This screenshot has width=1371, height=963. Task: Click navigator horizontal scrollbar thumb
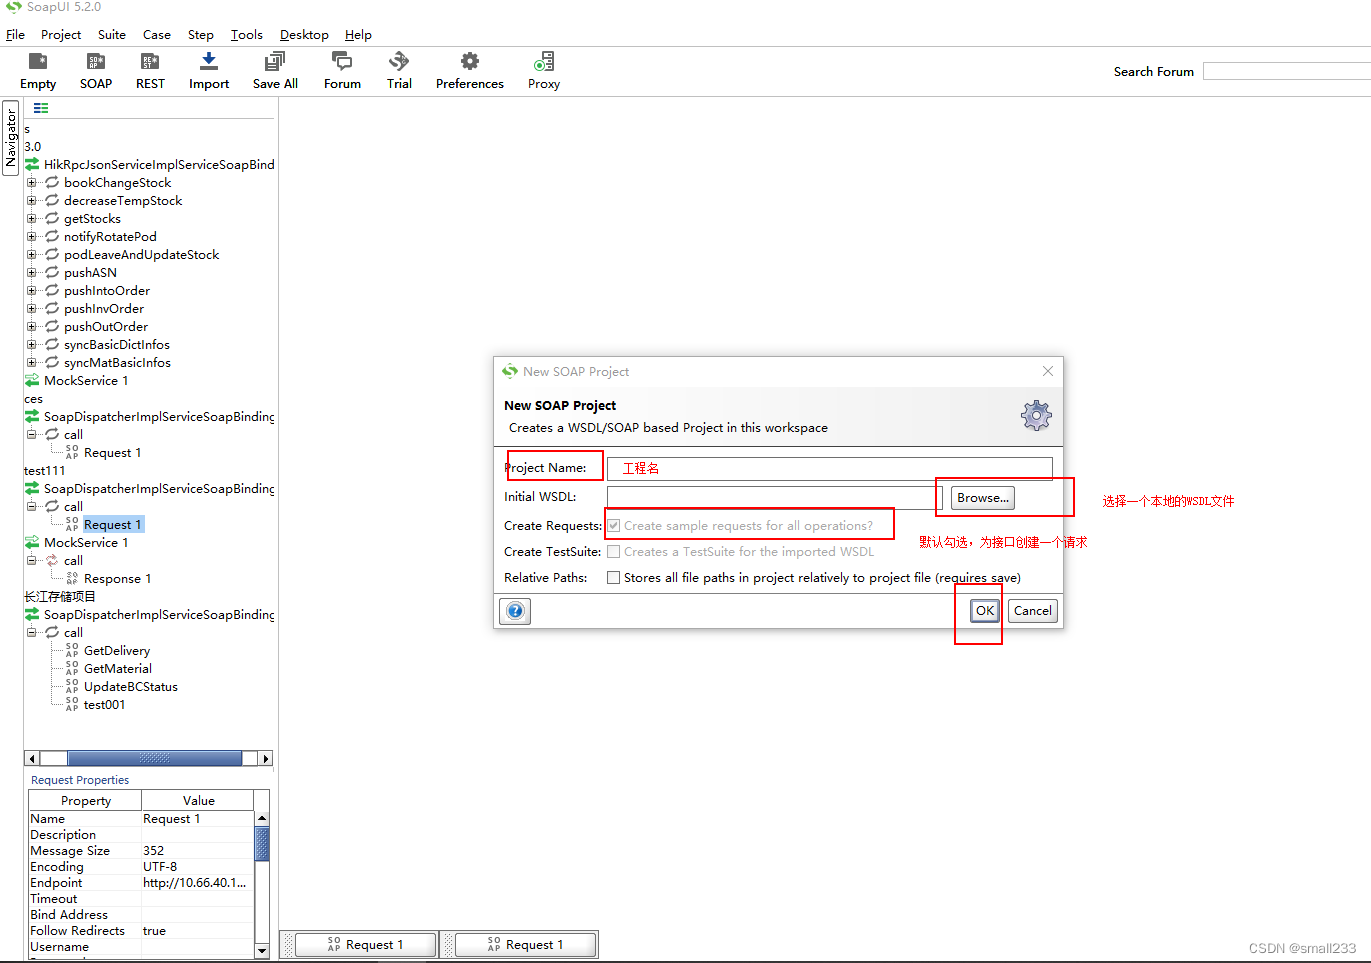point(155,758)
